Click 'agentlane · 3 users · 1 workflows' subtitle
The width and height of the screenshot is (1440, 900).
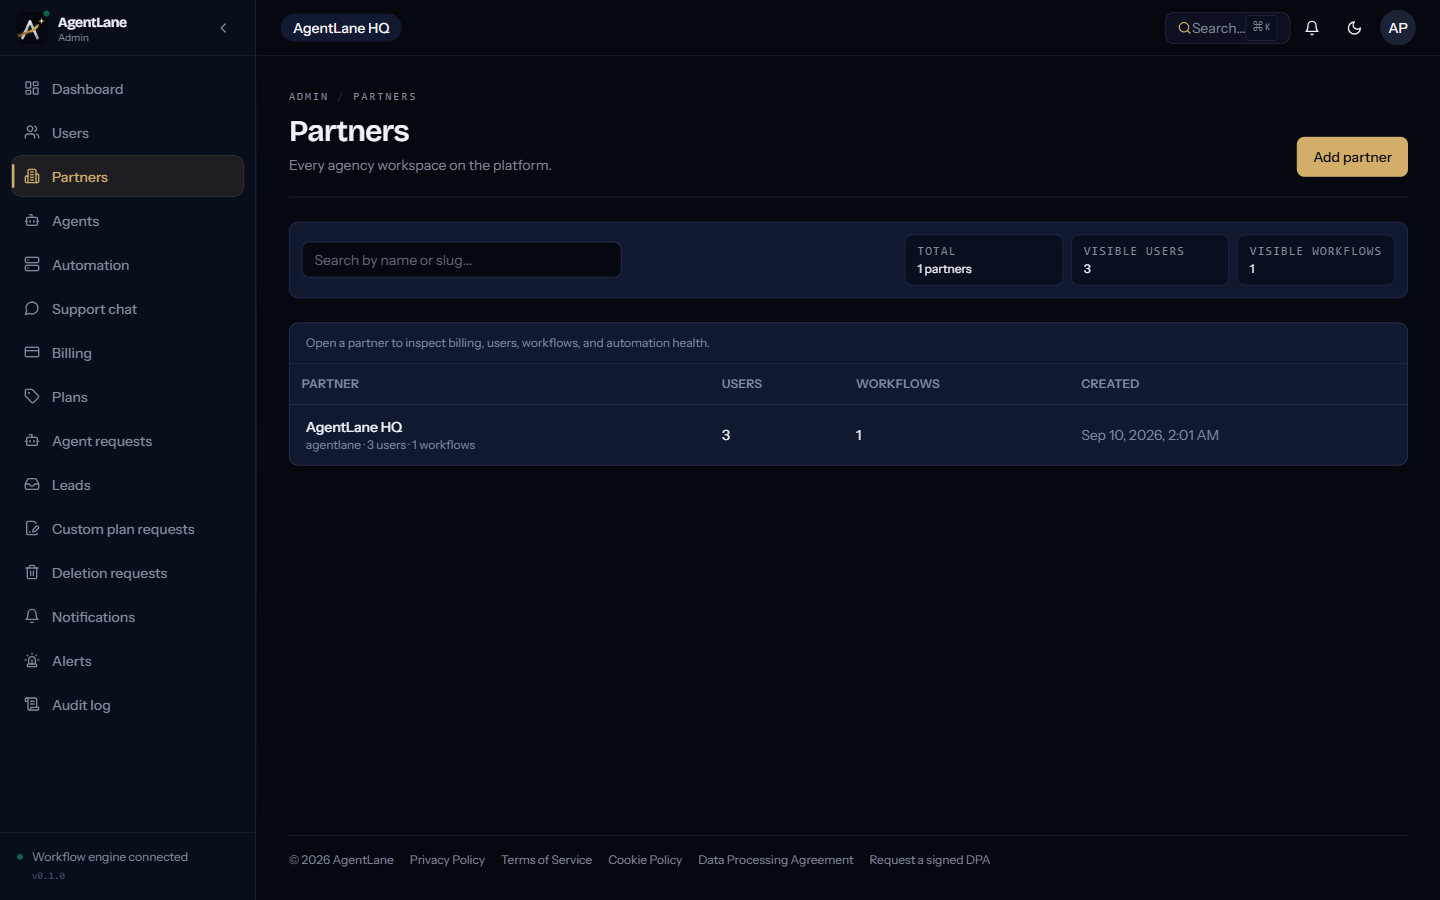pyautogui.click(x=390, y=445)
